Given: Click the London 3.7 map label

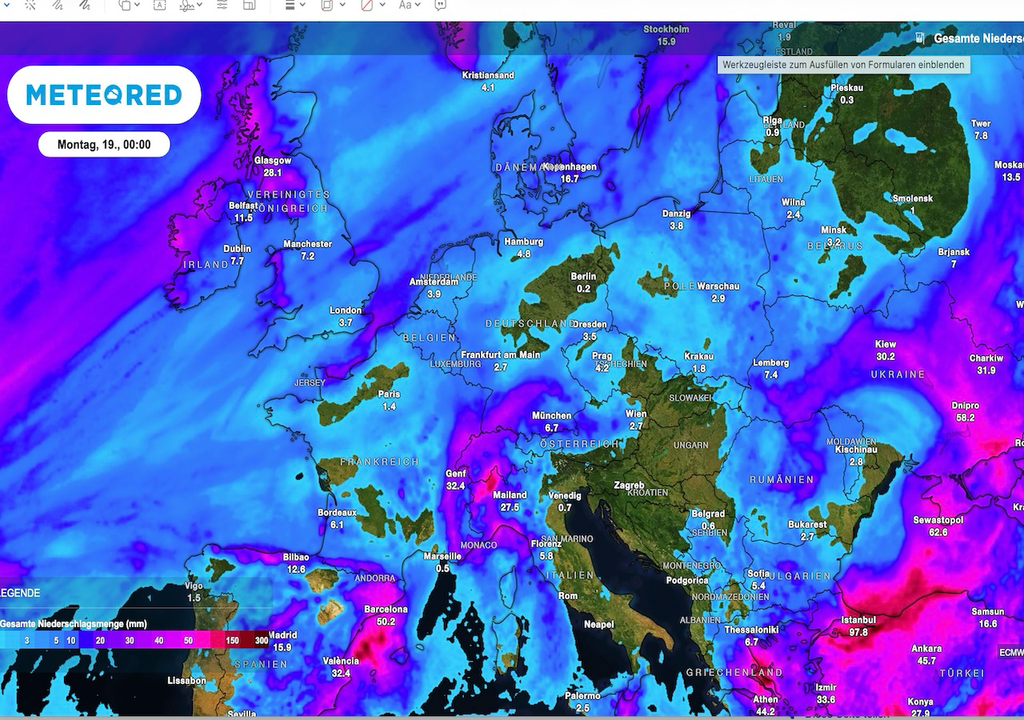Looking at the screenshot, I should pyautogui.click(x=345, y=316).
